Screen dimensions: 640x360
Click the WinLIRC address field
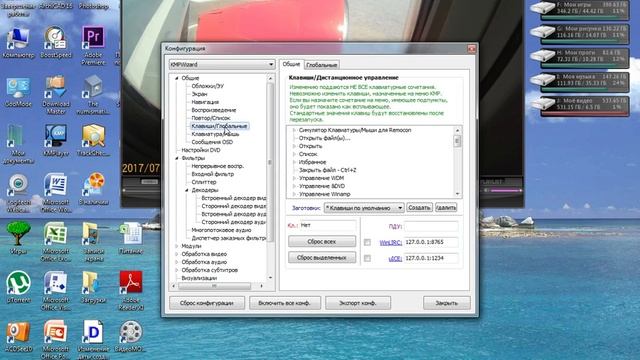pos(431,242)
